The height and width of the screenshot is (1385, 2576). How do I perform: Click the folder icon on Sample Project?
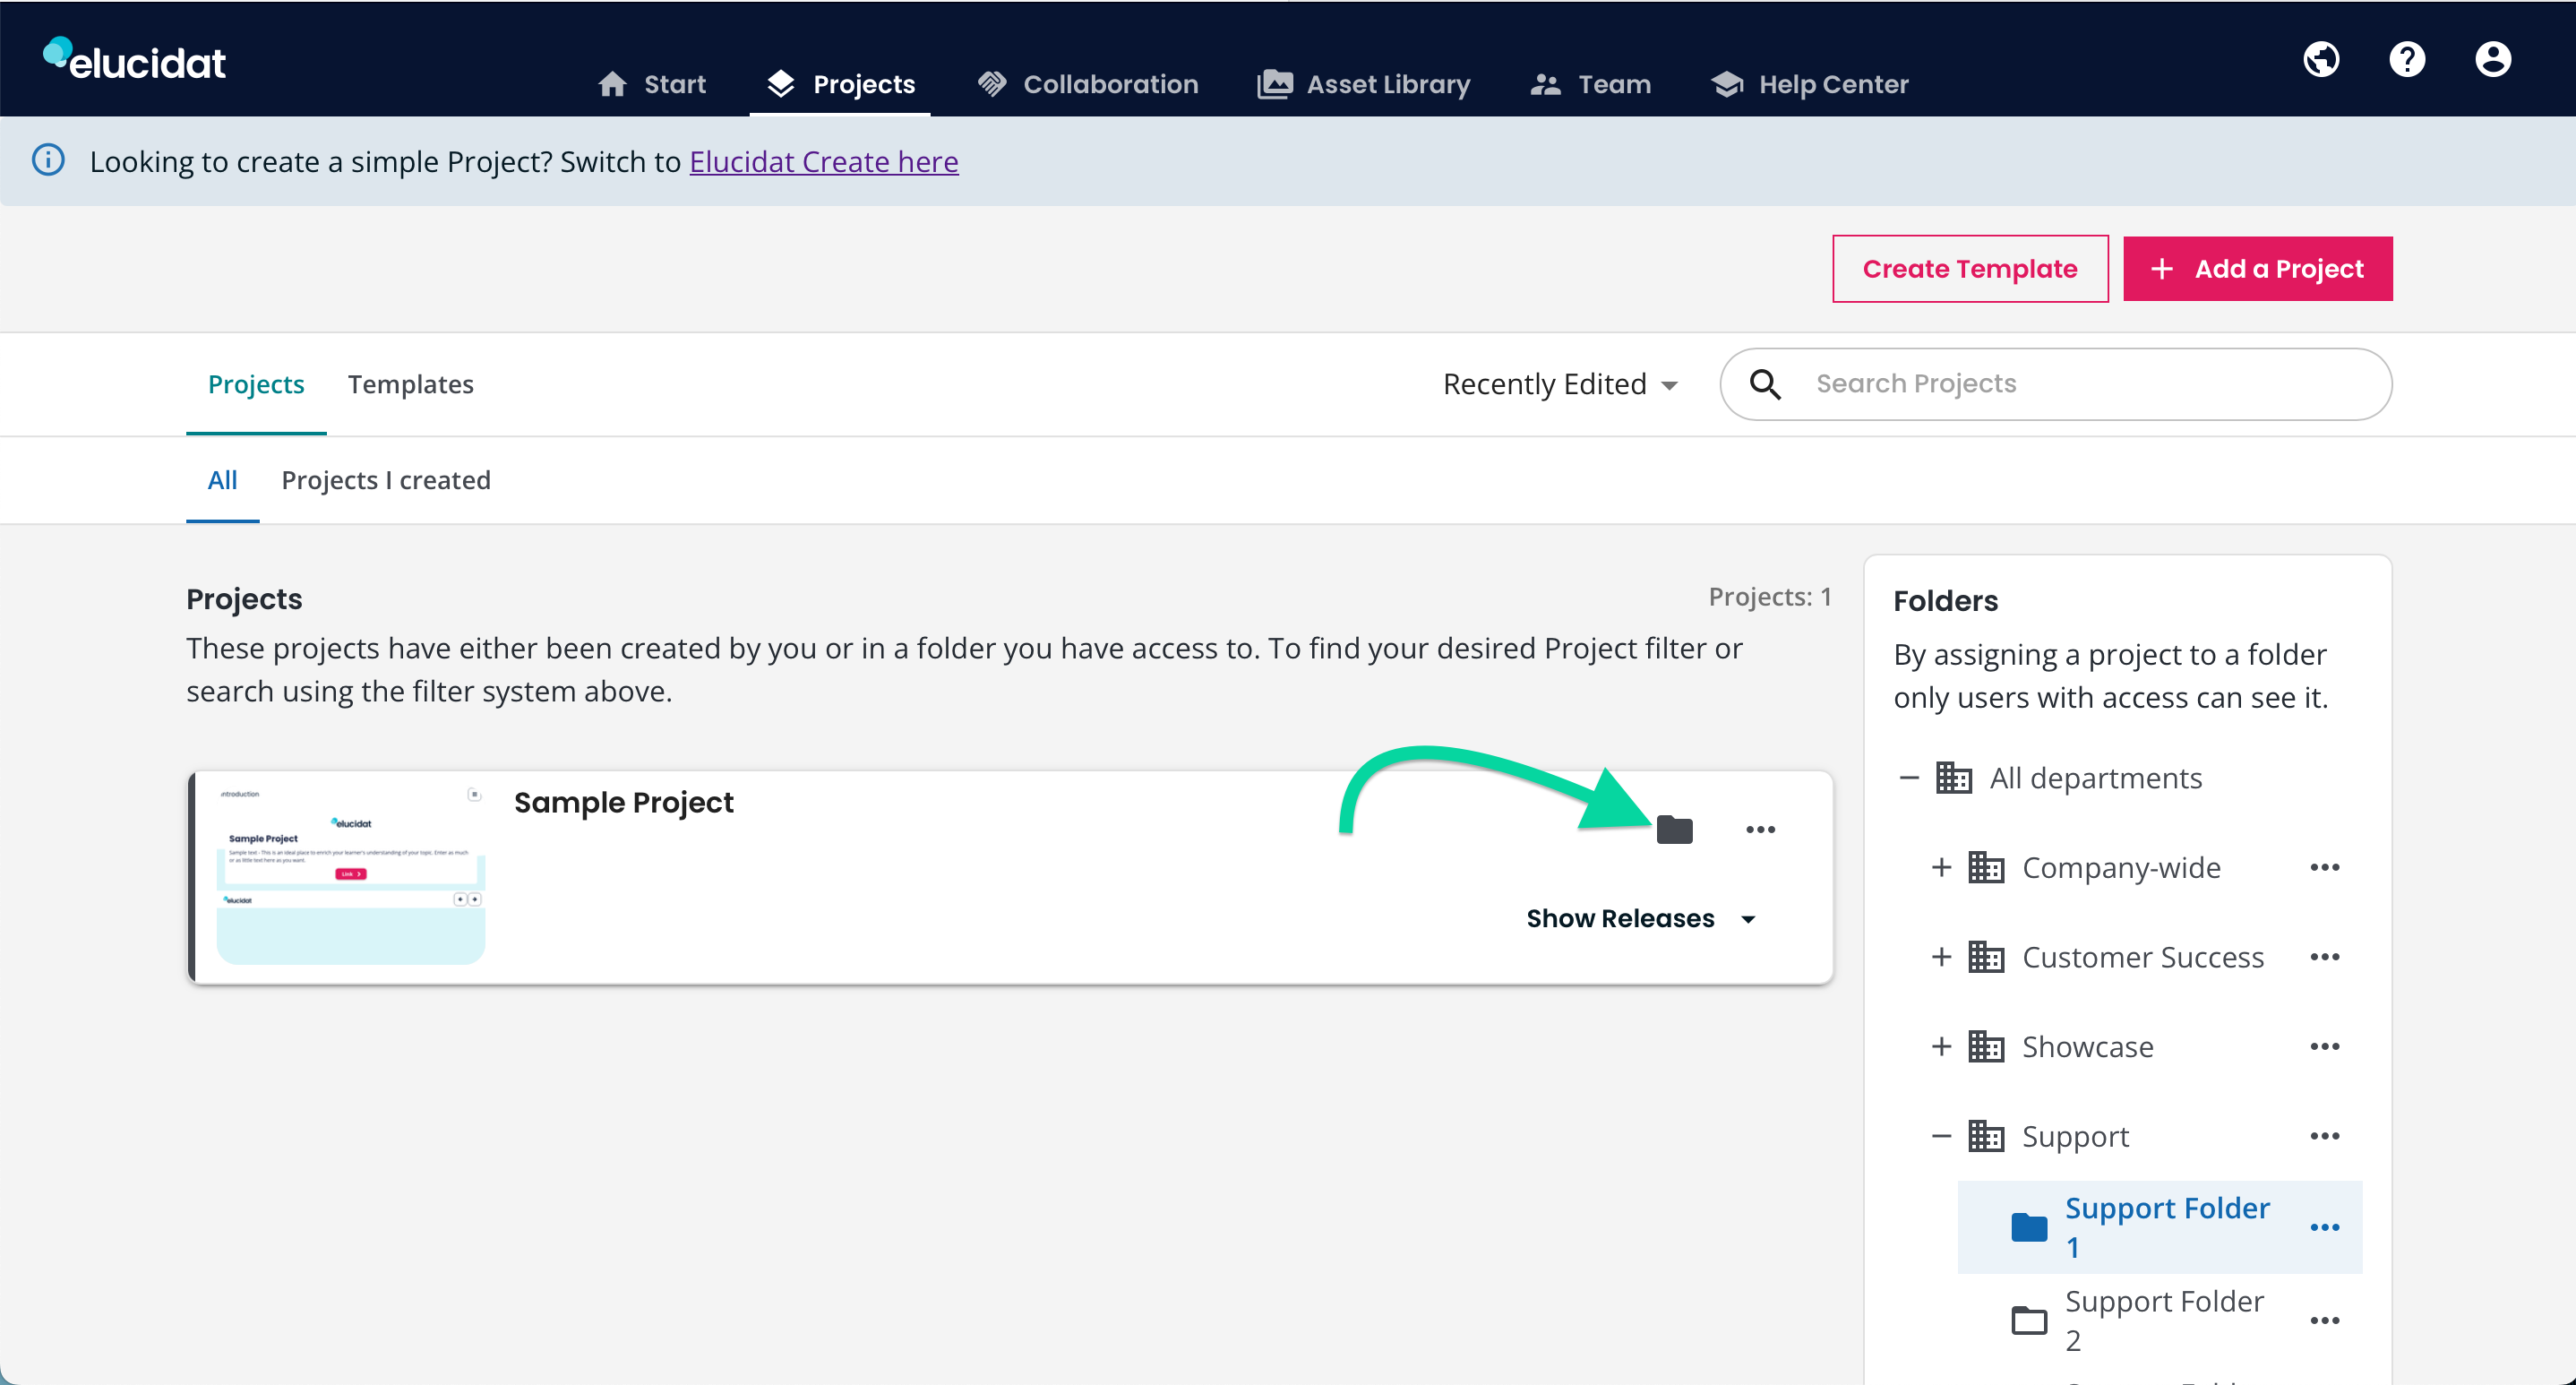pyautogui.click(x=1674, y=829)
